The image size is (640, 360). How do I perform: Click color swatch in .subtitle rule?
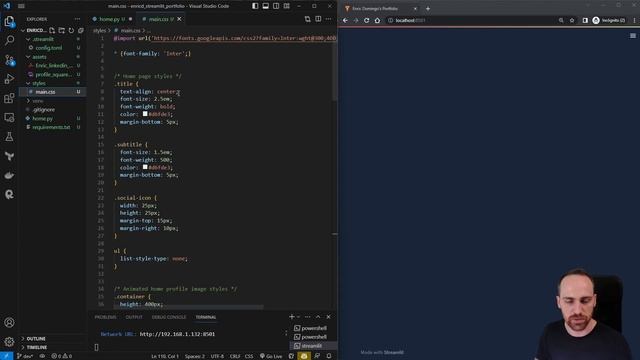pyautogui.click(x=145, y=167)
